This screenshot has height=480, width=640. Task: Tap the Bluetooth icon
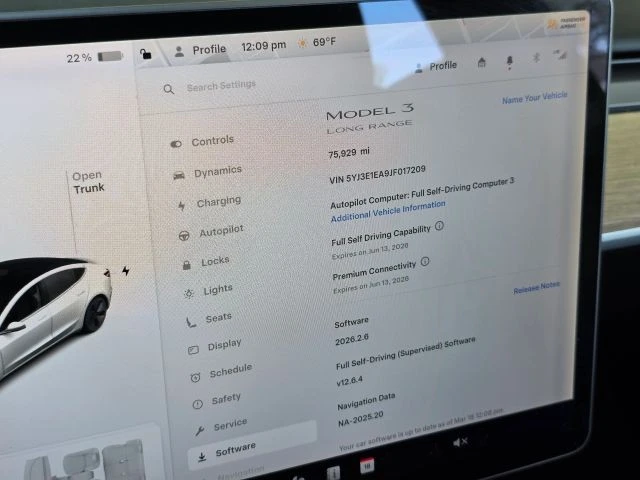tap(536, 58)
